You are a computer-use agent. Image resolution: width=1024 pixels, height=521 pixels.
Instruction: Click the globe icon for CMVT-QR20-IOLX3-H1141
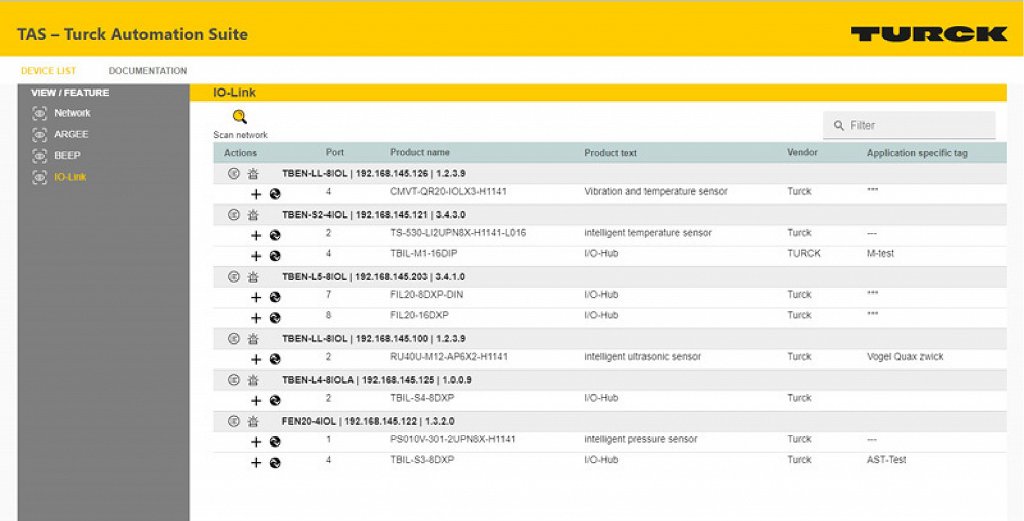275,193
